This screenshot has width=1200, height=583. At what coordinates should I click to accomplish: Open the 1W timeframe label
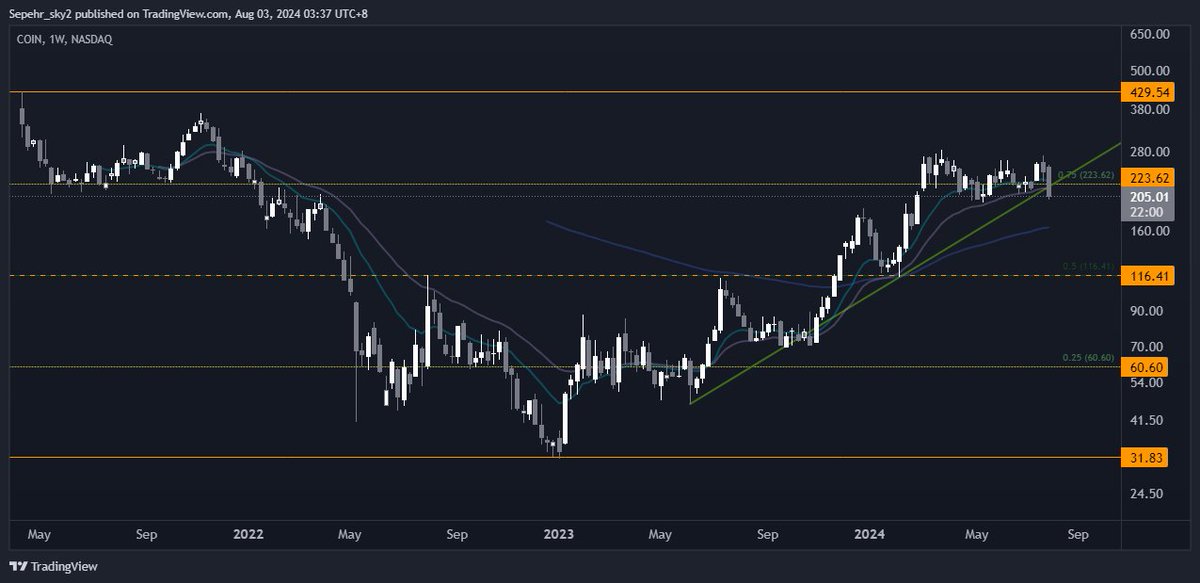[x=55, y=40]
